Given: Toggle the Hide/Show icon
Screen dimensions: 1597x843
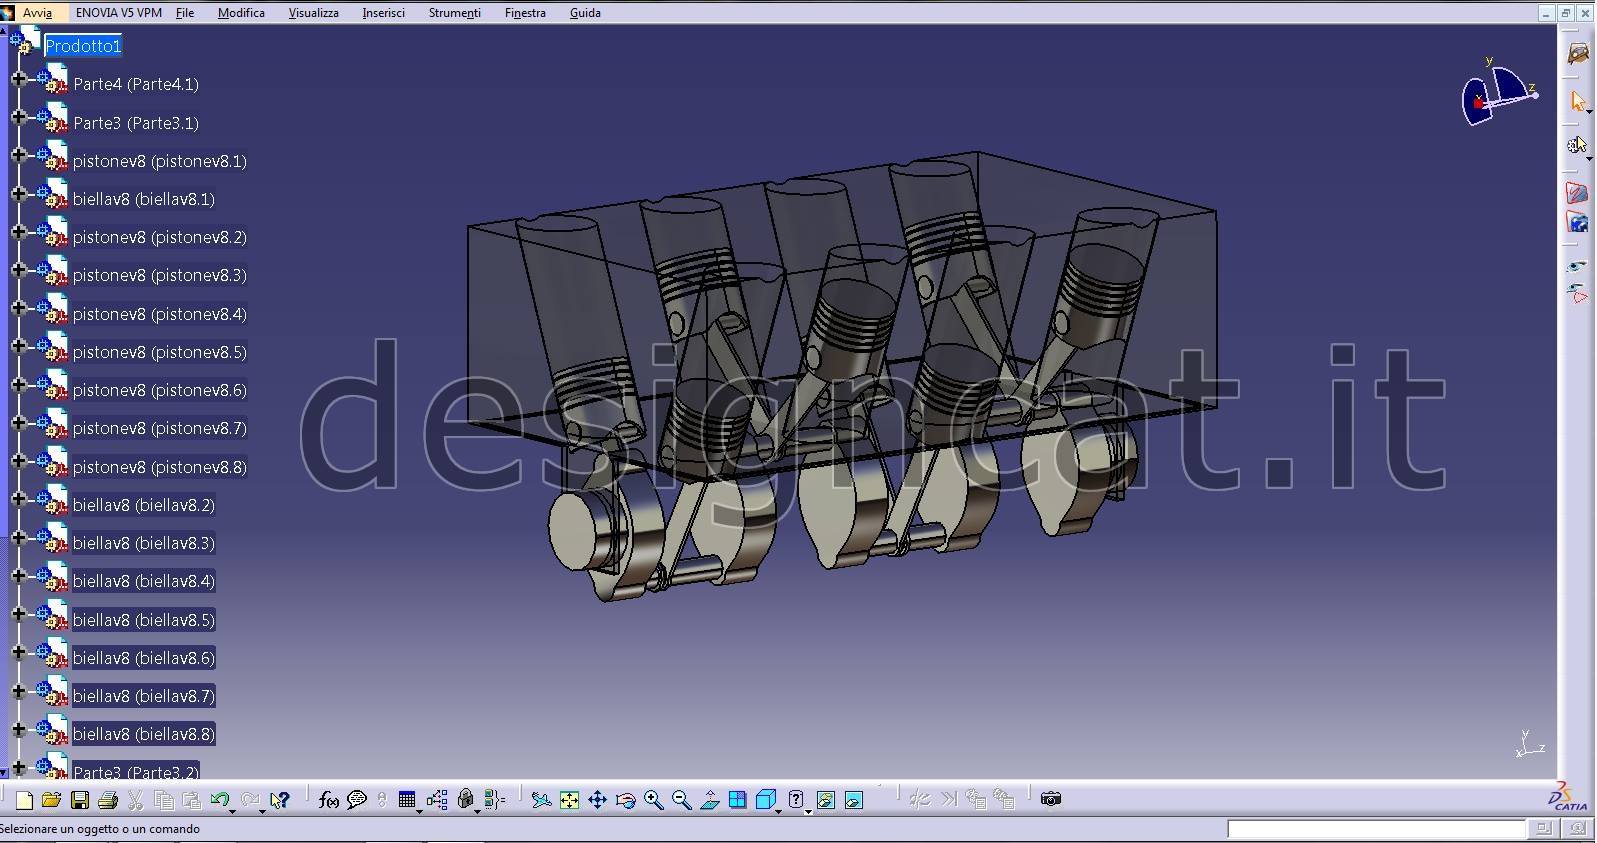Looking at the screenshot, I should click(x=825, y=800).
